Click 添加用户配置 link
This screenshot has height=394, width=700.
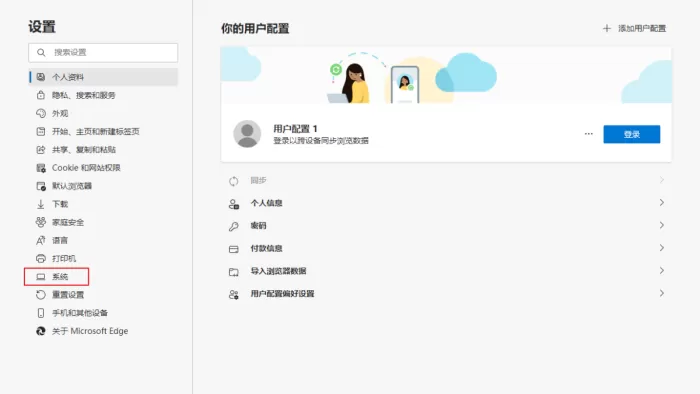pos(642,29)
